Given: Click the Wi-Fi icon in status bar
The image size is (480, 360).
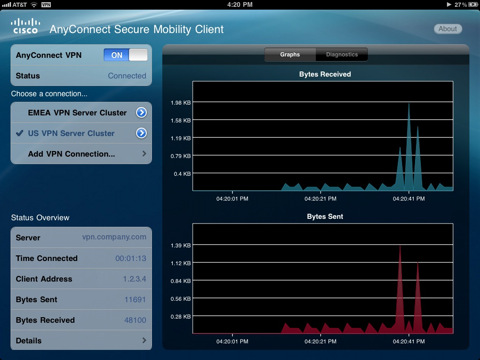Looking at the screenshot, I should (x=34, y=4).
